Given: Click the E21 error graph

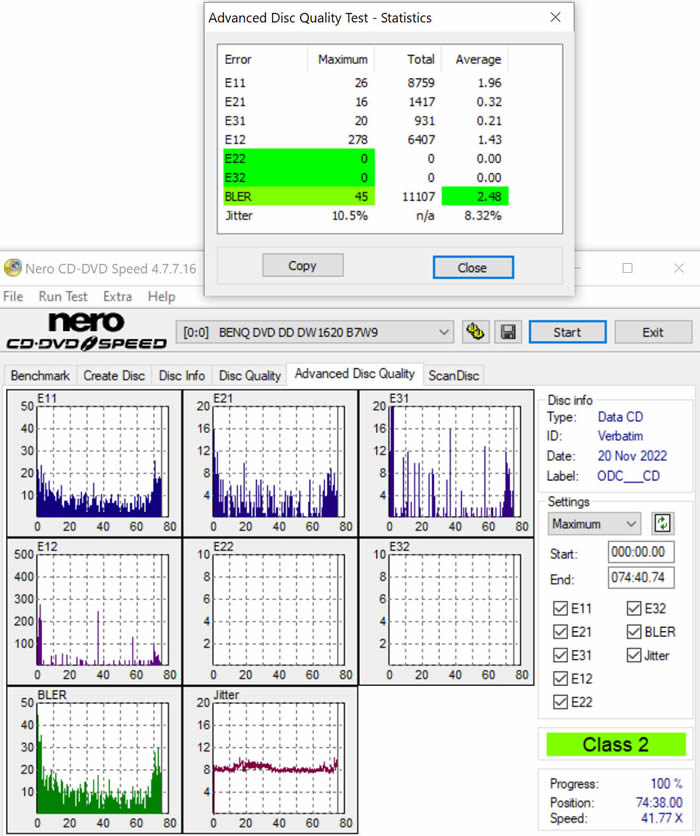Looking at the screenshot, I should 270,463.
